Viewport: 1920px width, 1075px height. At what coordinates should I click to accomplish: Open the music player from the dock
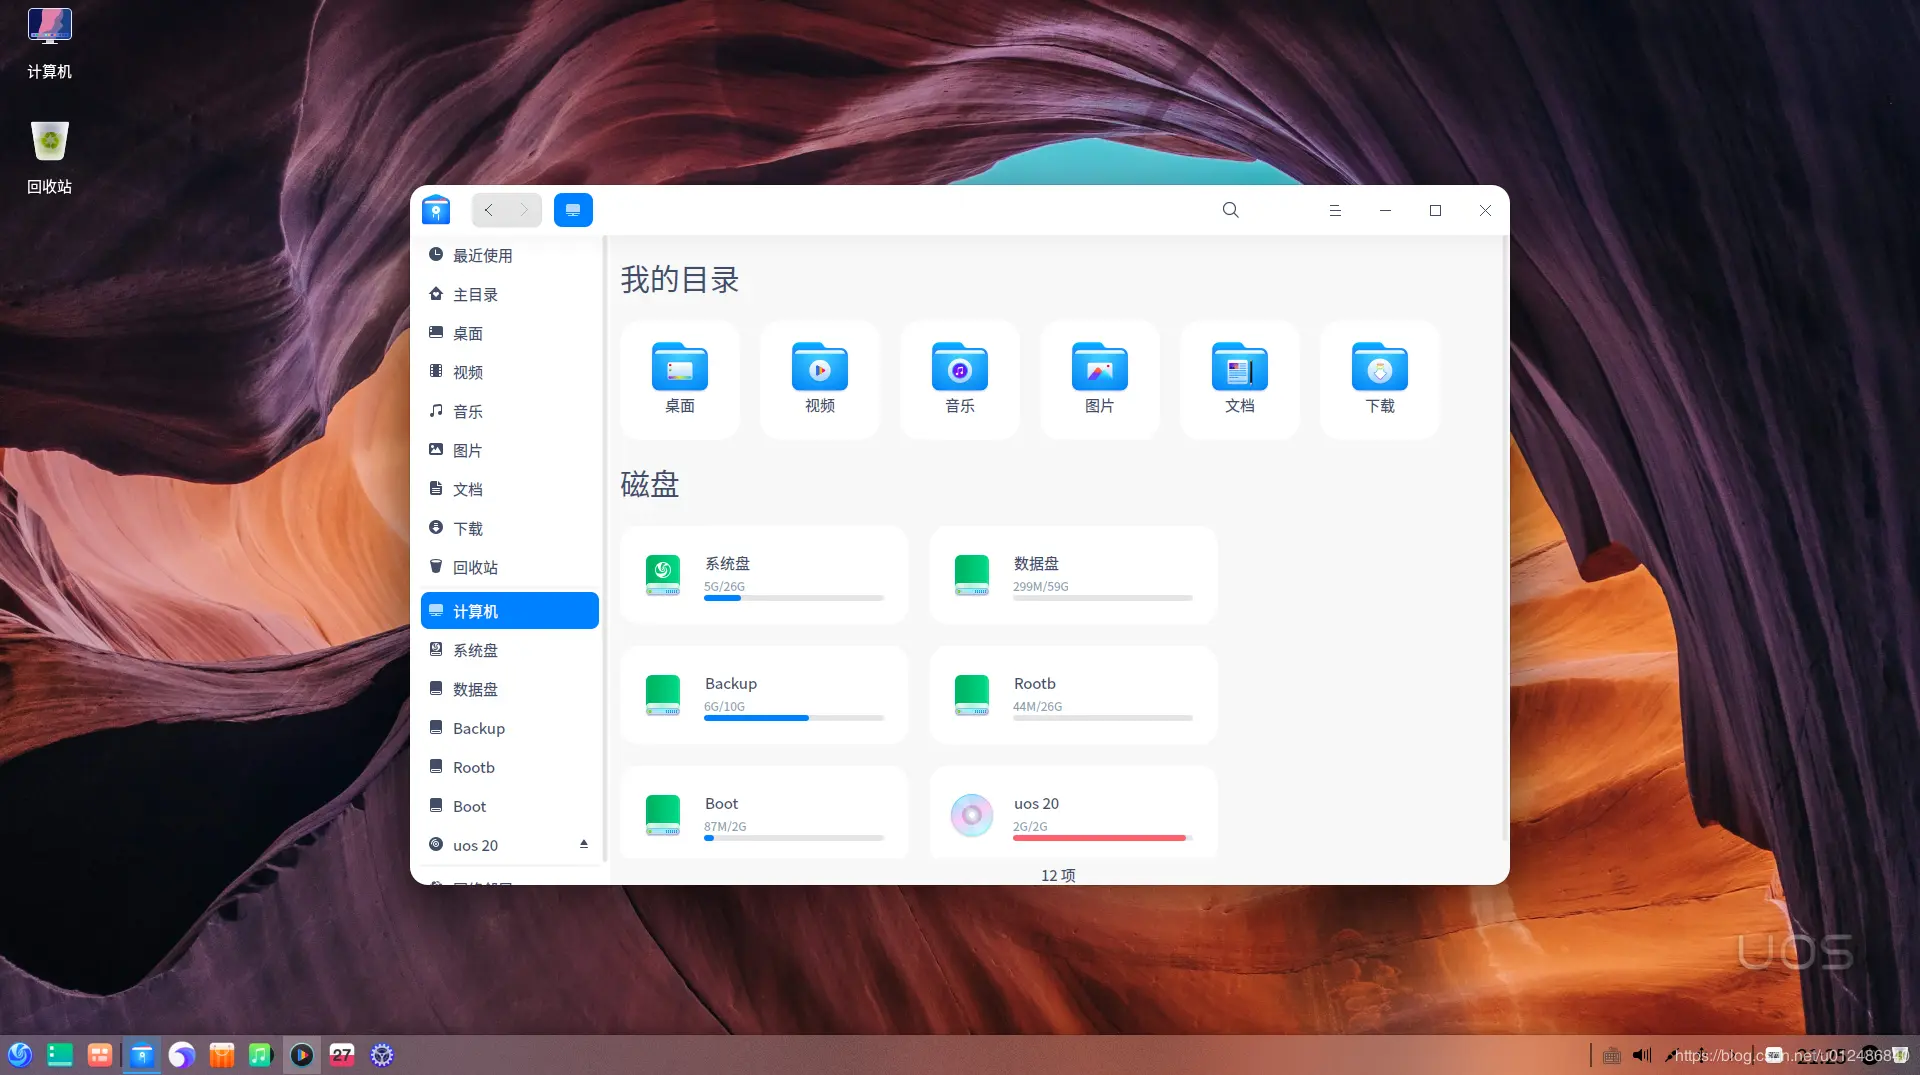point(261,1054)
